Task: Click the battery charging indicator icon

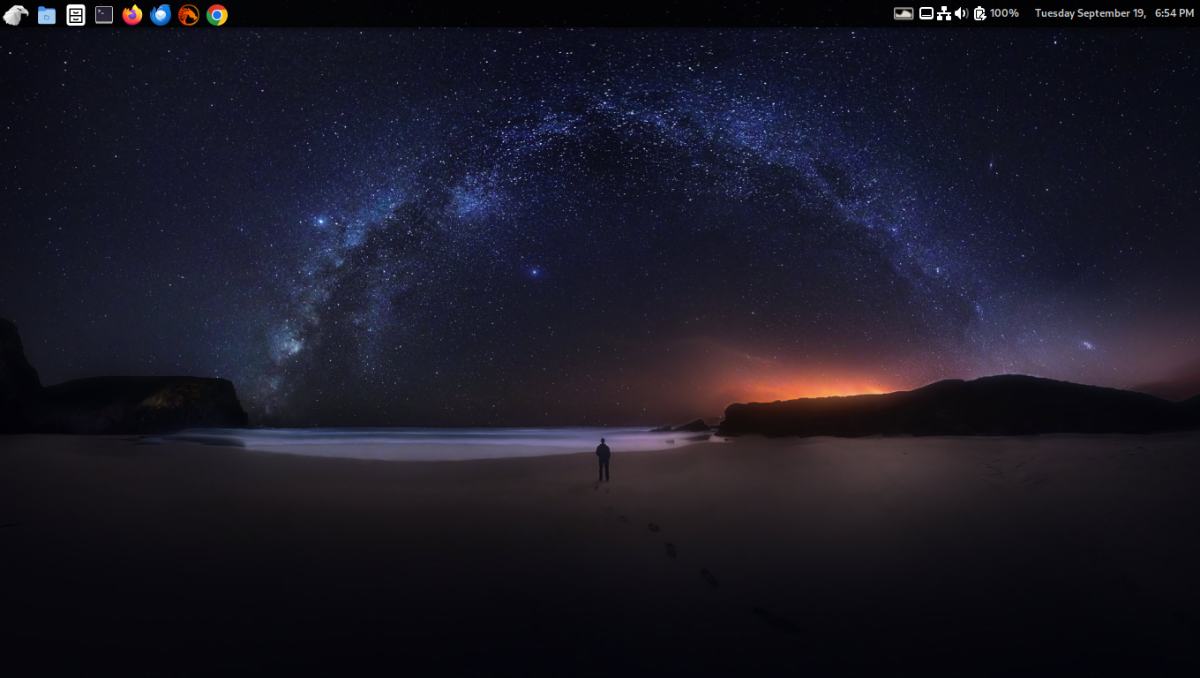Action: click(x=980, y=14)
